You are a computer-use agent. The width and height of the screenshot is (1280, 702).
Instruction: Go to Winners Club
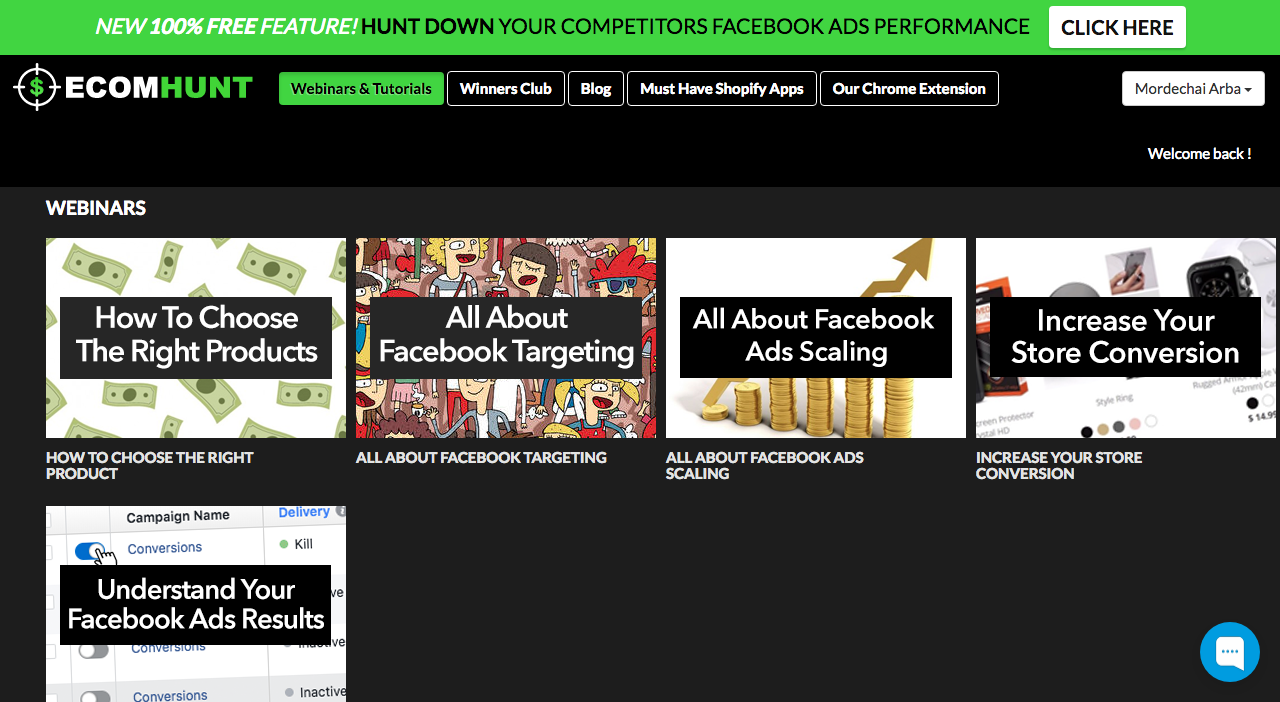[x=506, y=88]
